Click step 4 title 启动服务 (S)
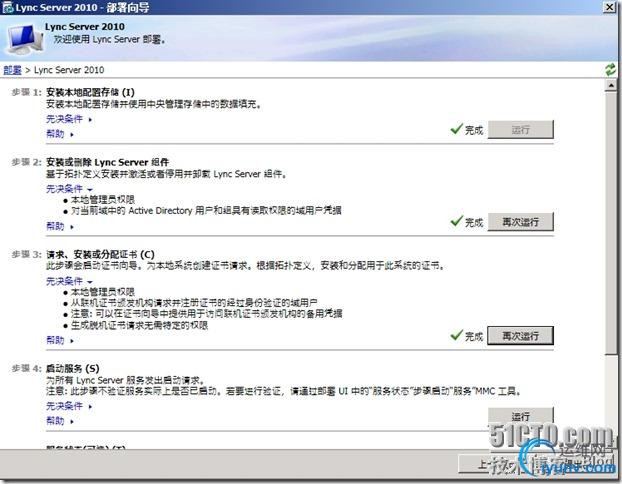Image resolution: width=622 pixels, height=484 pixels. click(x=73, y=369)
